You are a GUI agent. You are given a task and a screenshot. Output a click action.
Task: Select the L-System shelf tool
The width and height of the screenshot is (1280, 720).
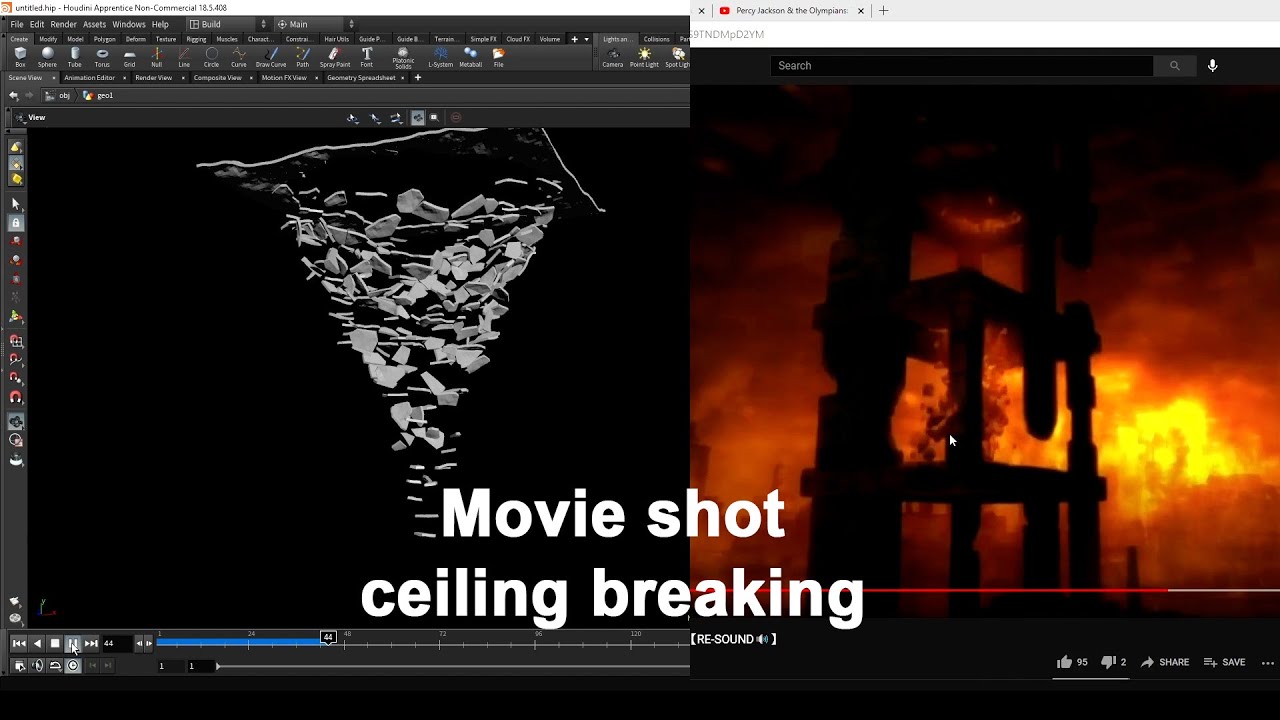tap(440, 57)
